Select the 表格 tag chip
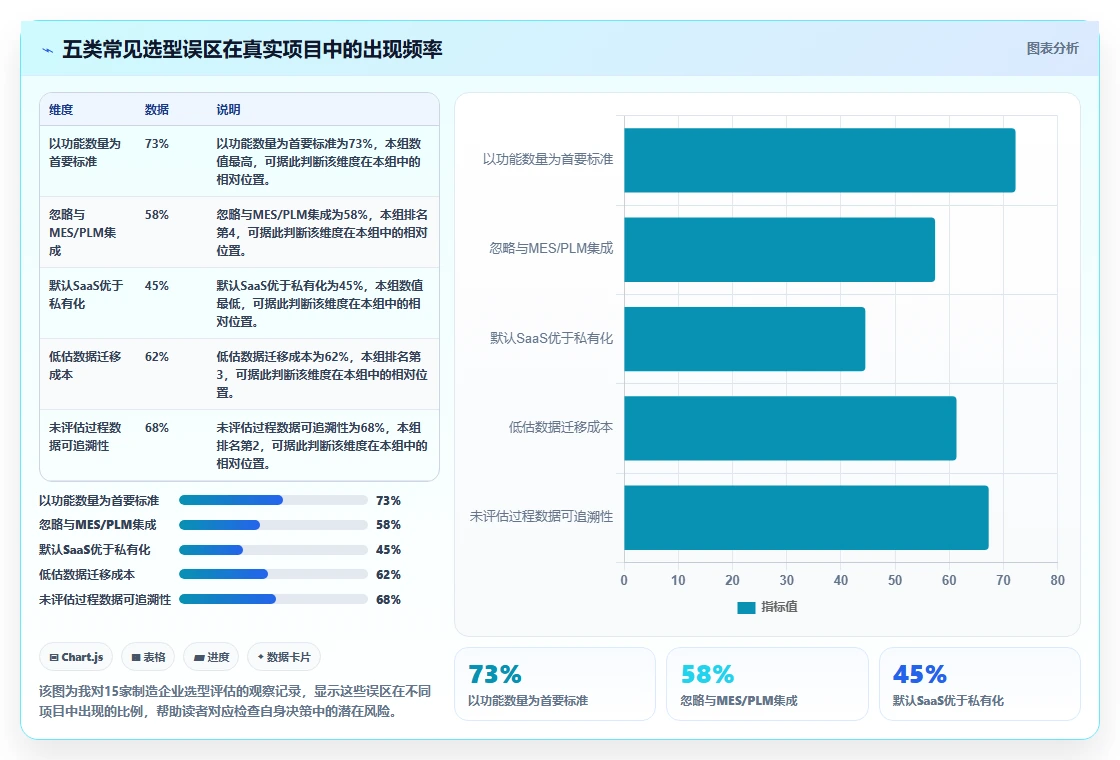Screen dimensions: 1120x760 click(148, 657)
